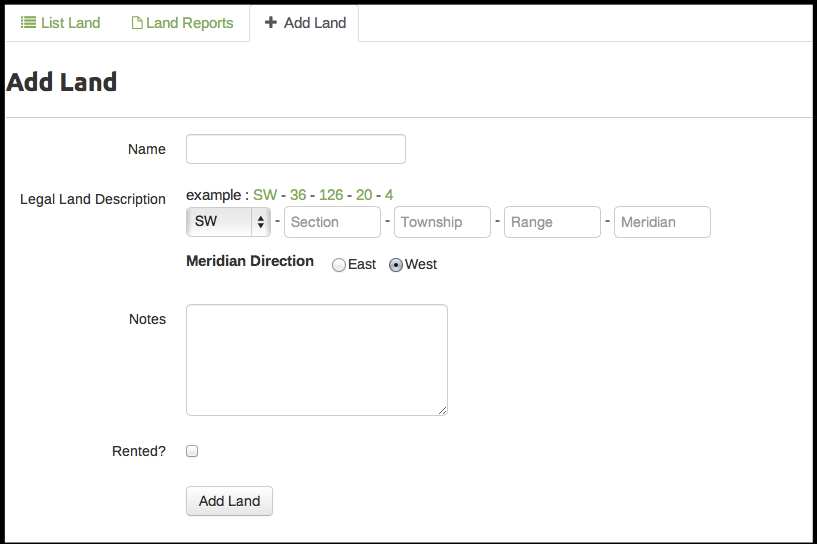This screenshot has width=817, height=544.
Task: Click inside the Meridian field
Action: (x=662, y=222)
